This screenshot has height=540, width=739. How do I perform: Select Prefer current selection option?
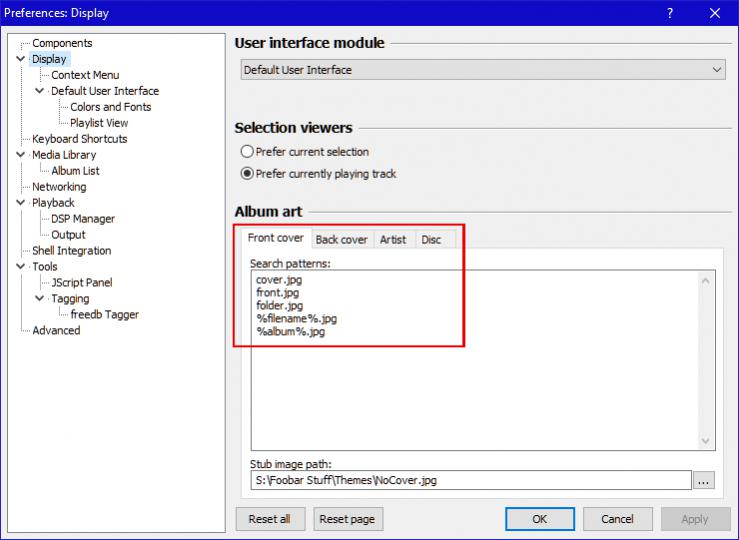(x=247, y=152)
